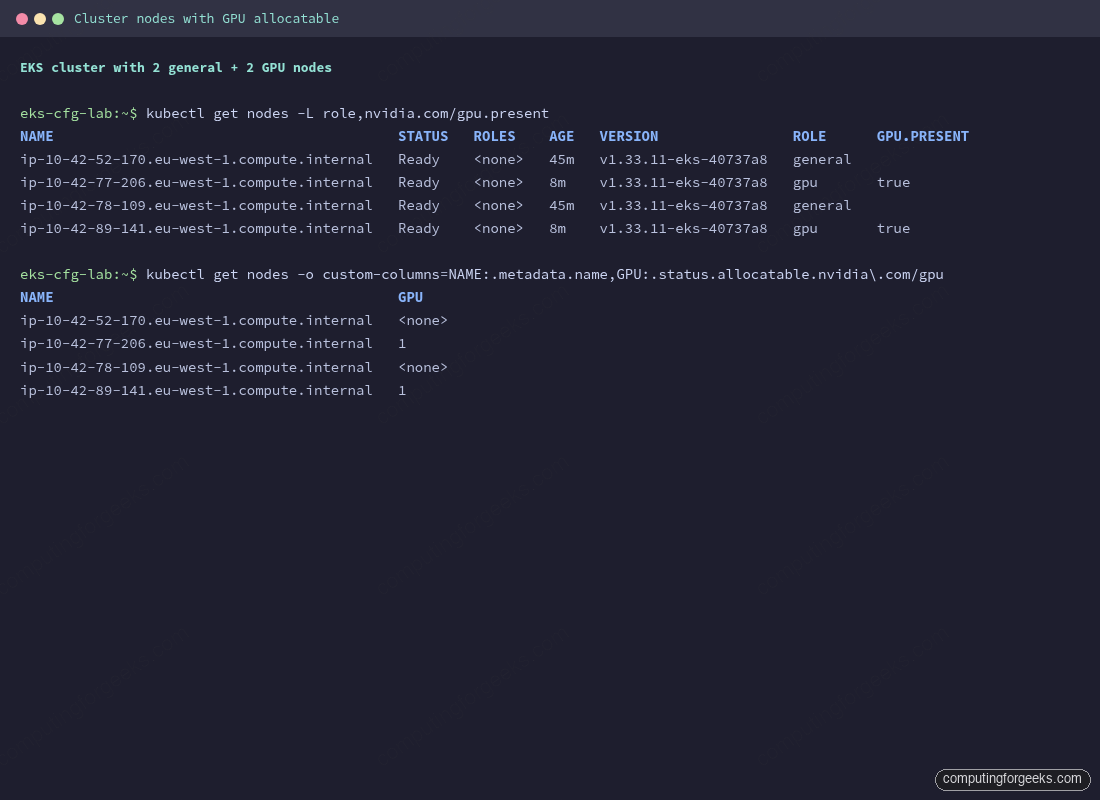
Task: Click Ready status of node ip-10-42-89-141
Action: coord(419,229)
